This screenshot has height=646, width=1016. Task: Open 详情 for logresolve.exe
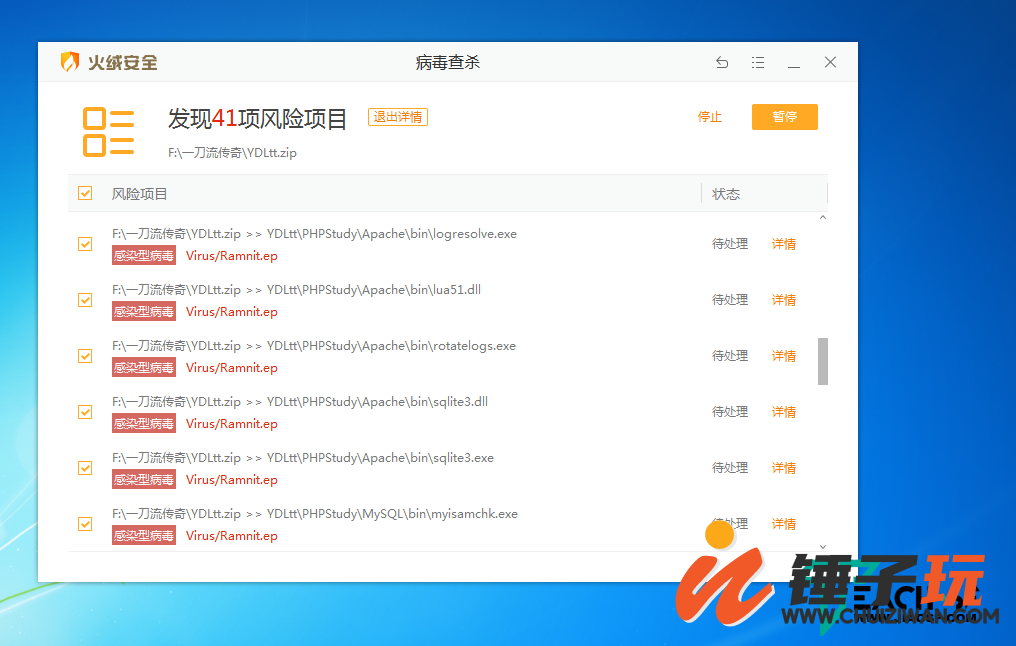tap(783, 244)
